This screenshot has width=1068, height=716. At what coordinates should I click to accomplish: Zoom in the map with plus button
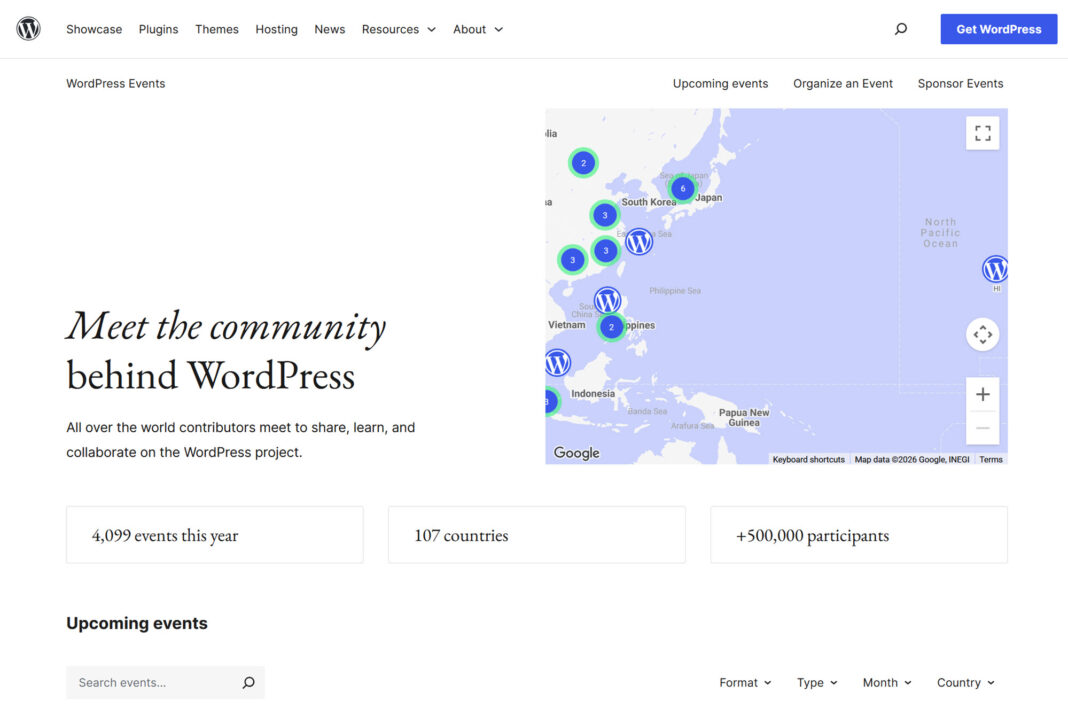point(982,394)
